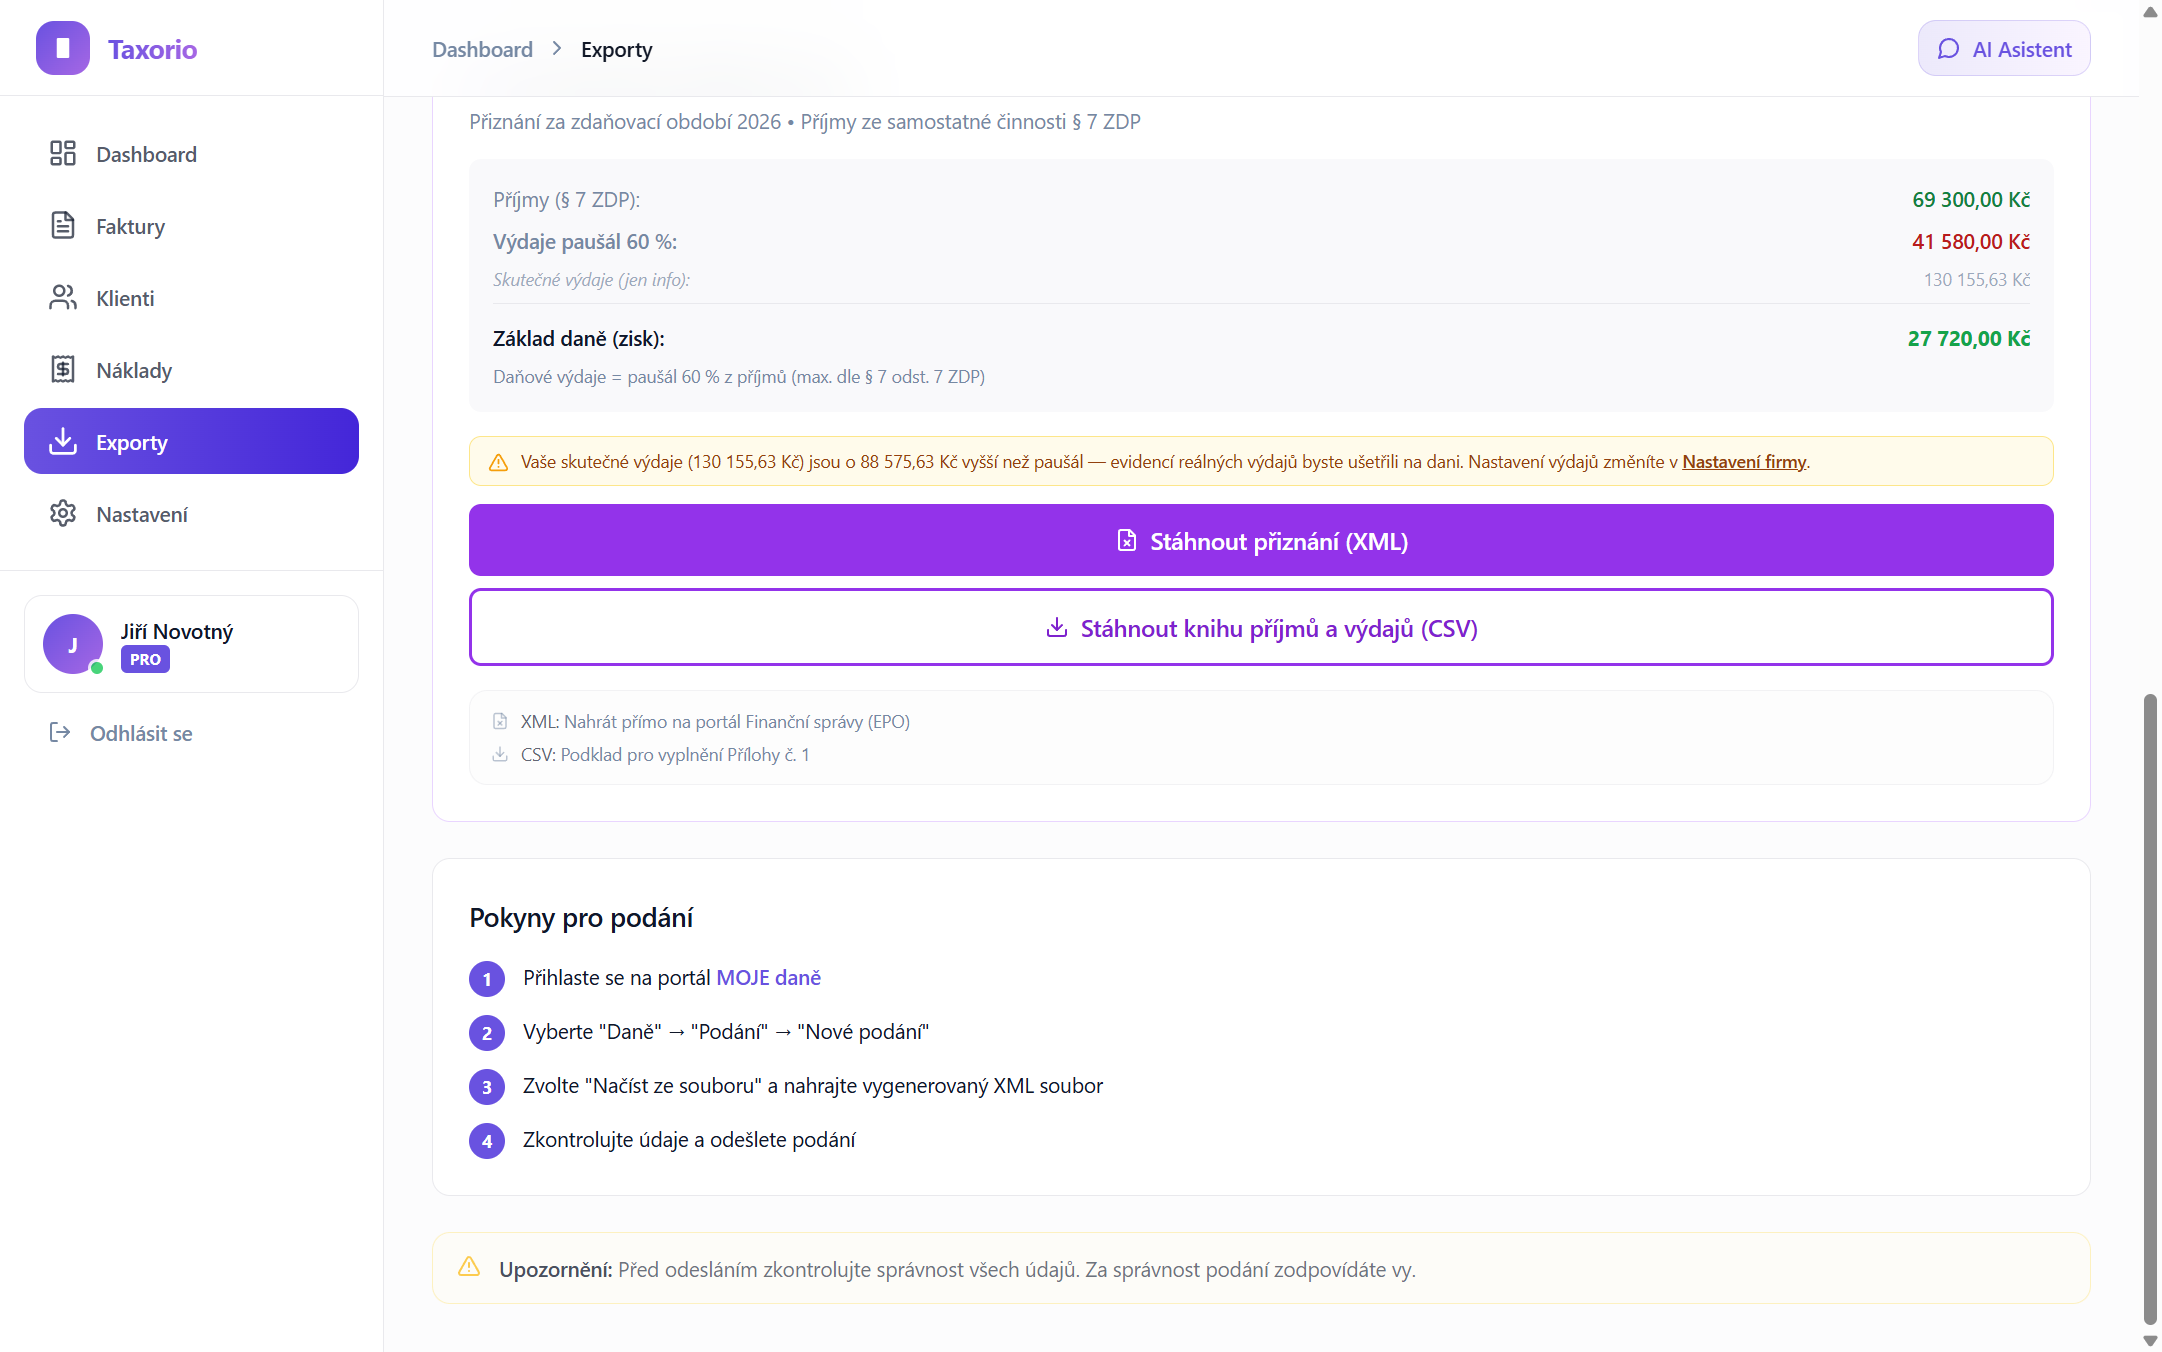This screenshot has width=2162, height=1352.
Task: Click the XML file icon on download button
Action: pos(1127,540)
